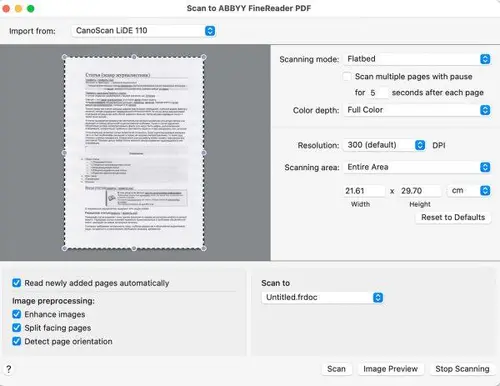
Task: Click Reset to Defaults
Action: click(x=453, y=217)
